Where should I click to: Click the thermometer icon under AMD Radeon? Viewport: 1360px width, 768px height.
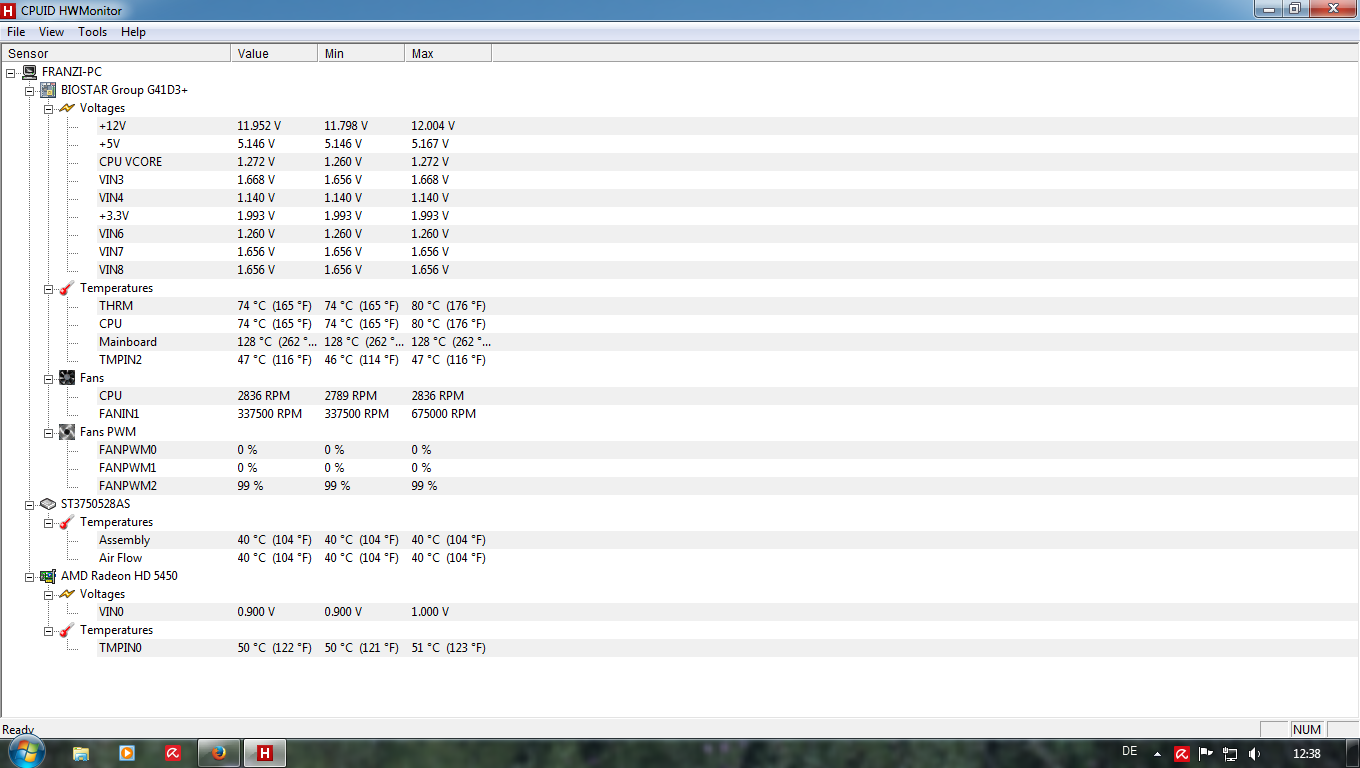click(67, 630)
